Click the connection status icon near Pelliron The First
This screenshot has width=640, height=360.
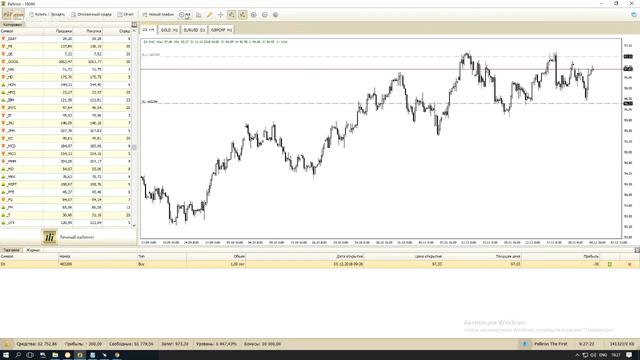pos(524,344)
